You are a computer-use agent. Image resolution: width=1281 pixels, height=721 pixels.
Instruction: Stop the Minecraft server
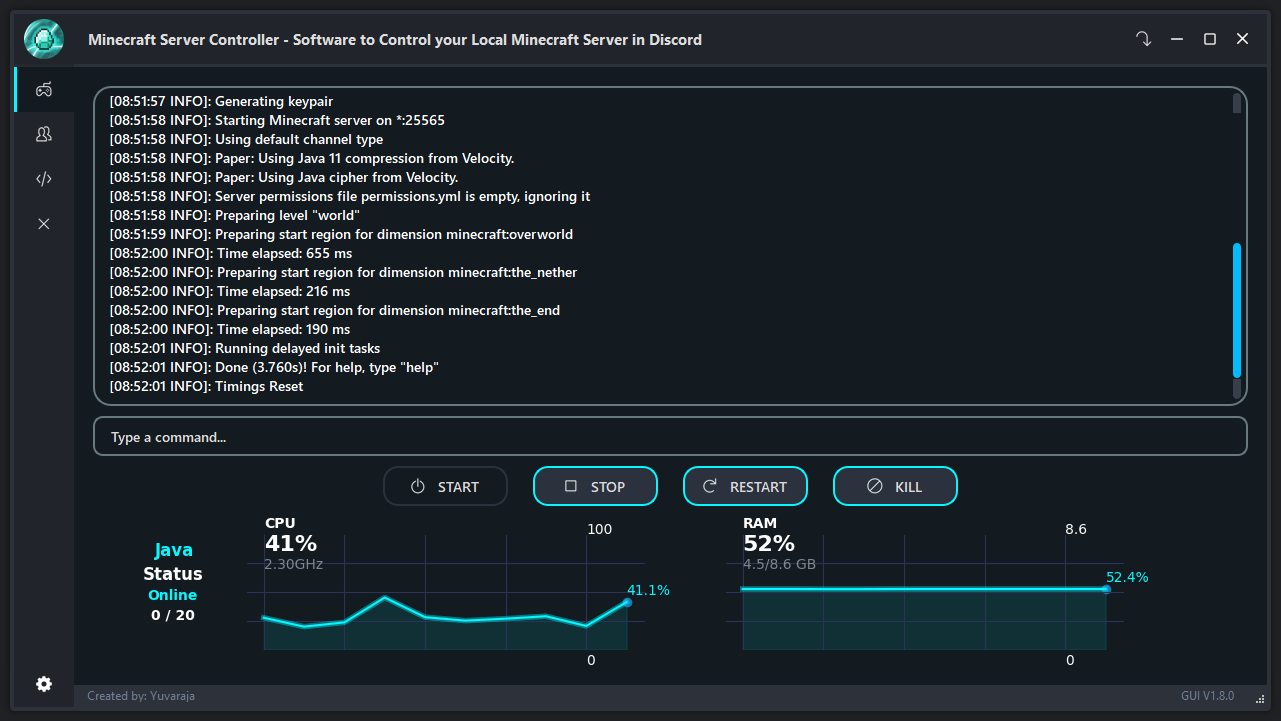[x=595, y=487]
